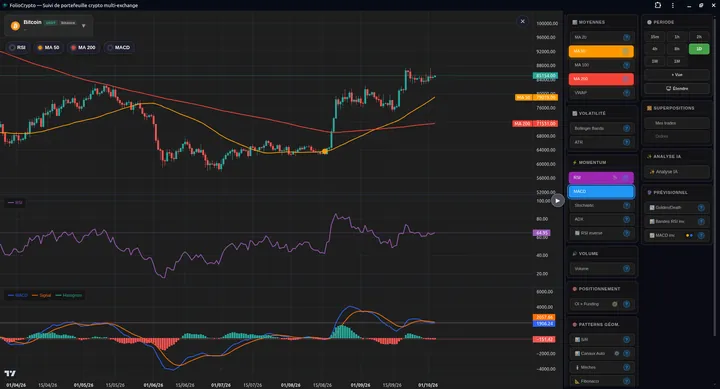
Task: Open help icon on purple RSI row
Action: click(625, 177)
